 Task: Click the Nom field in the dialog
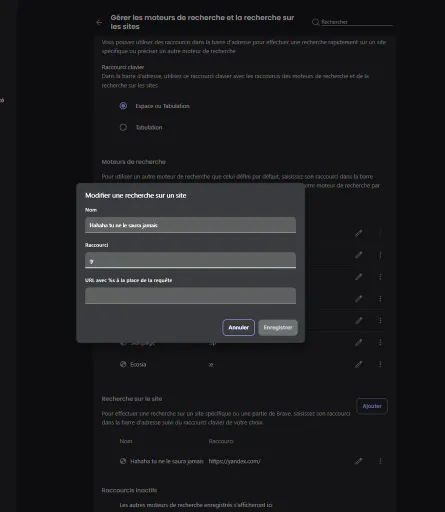point(190,225)
